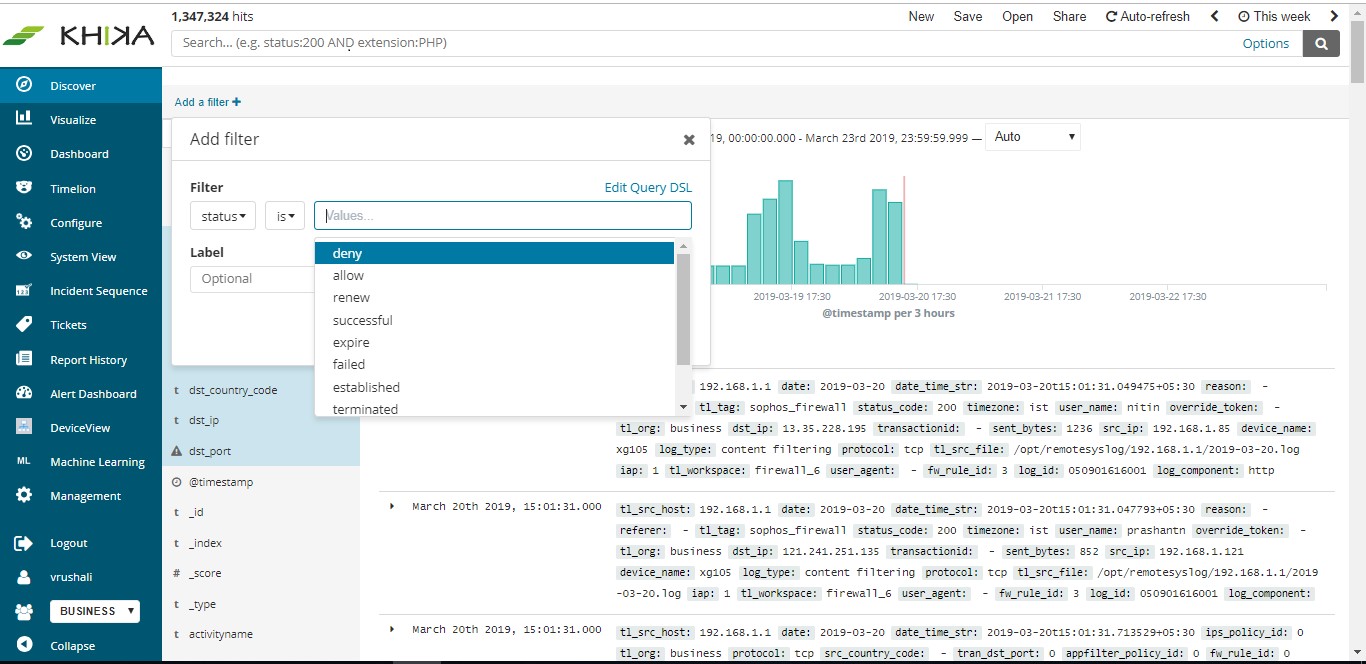
Task: Select 'established' value option
Action: click(494, 387)
